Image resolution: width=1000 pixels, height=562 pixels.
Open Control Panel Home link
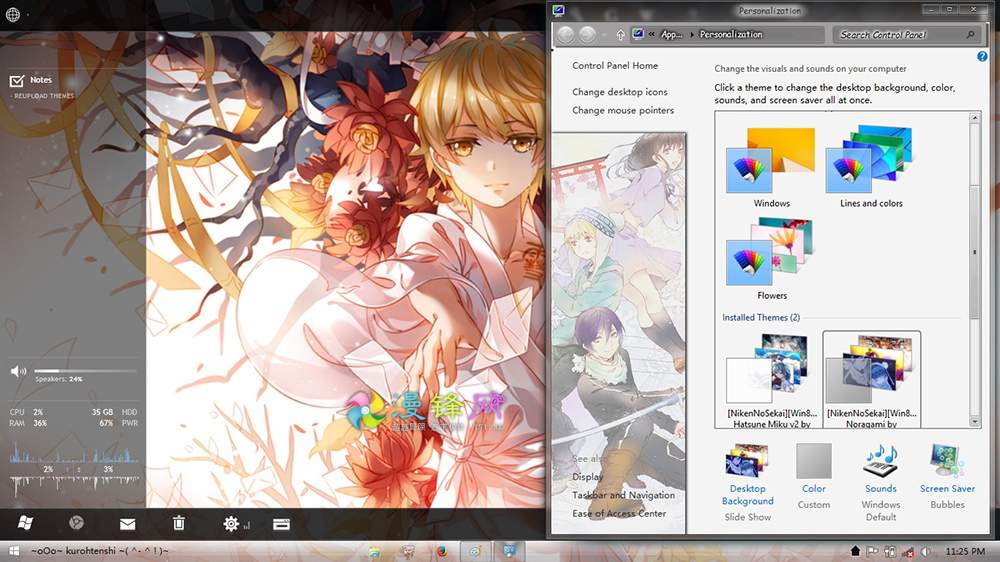(x=615, y=66)
